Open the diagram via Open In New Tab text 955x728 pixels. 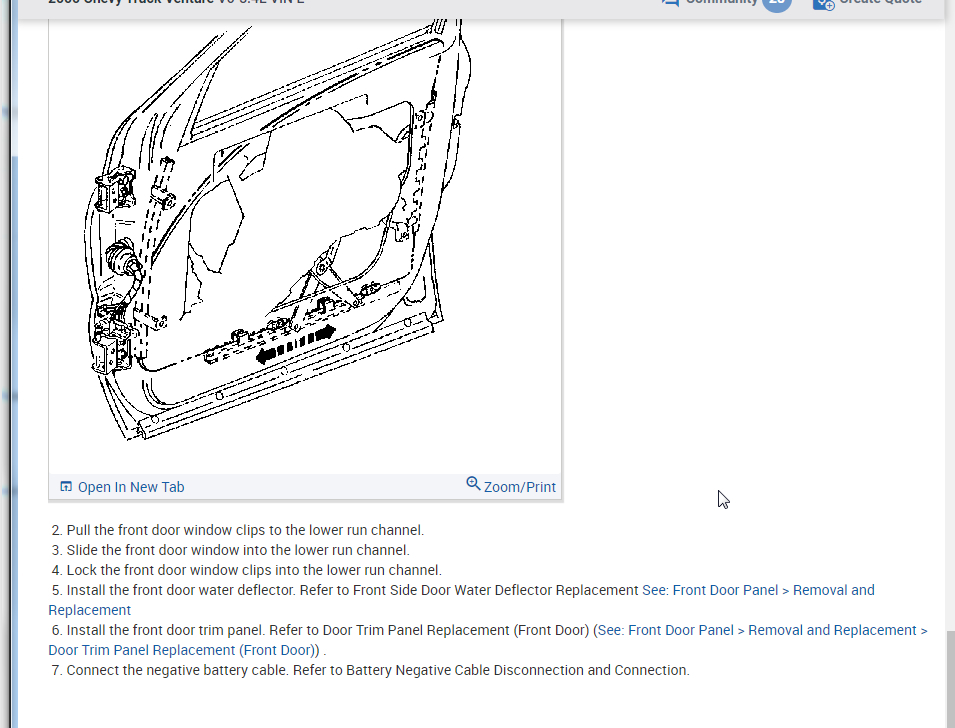pyautogui.click(x=130, y=487)
